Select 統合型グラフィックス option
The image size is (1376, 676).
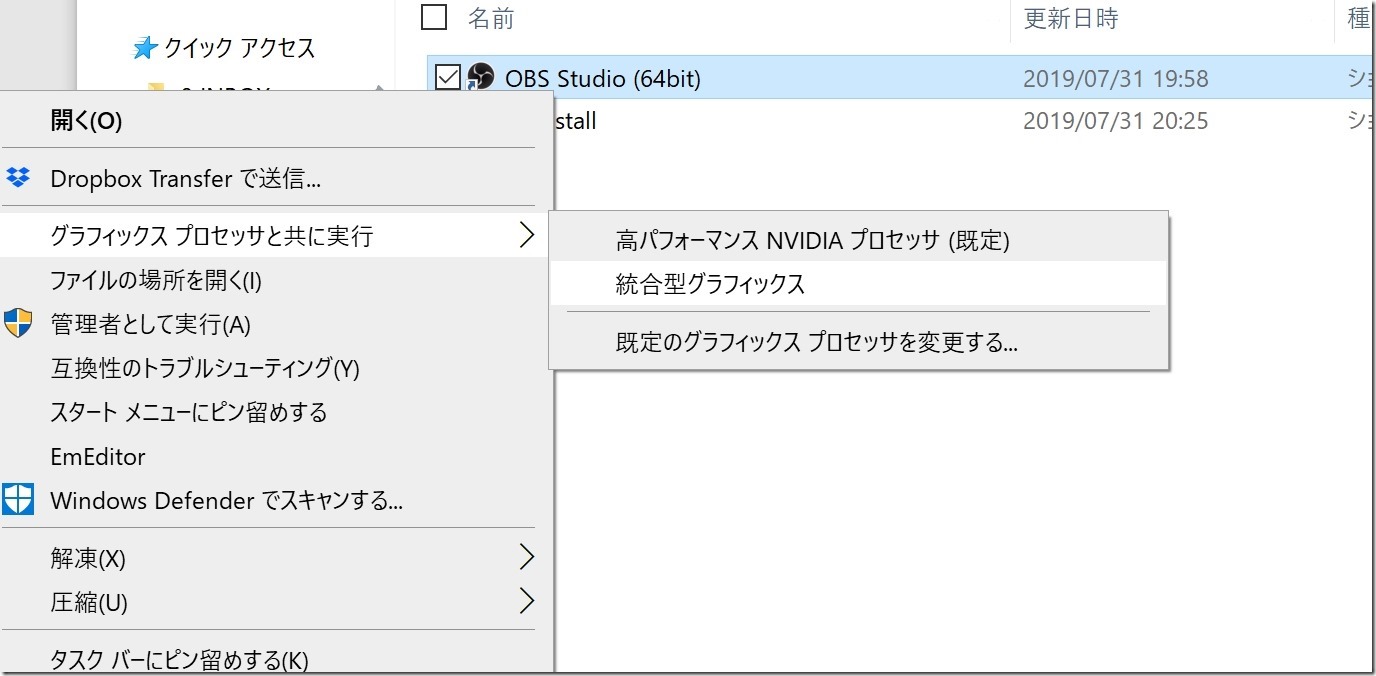pyautogui.click(x=858, y=284)
